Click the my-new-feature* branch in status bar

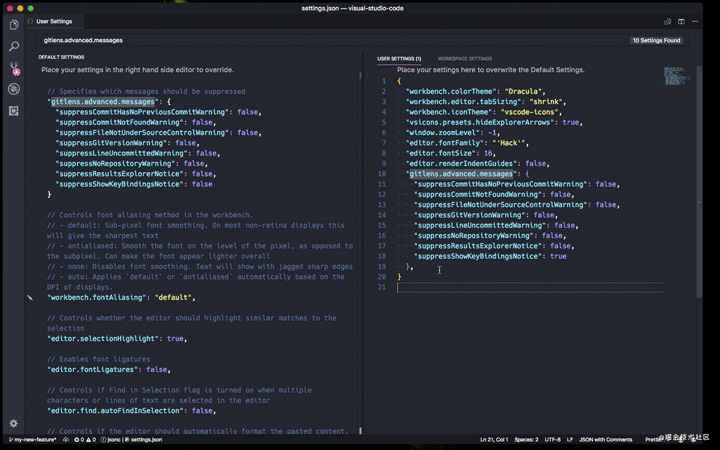pos(32,439)
